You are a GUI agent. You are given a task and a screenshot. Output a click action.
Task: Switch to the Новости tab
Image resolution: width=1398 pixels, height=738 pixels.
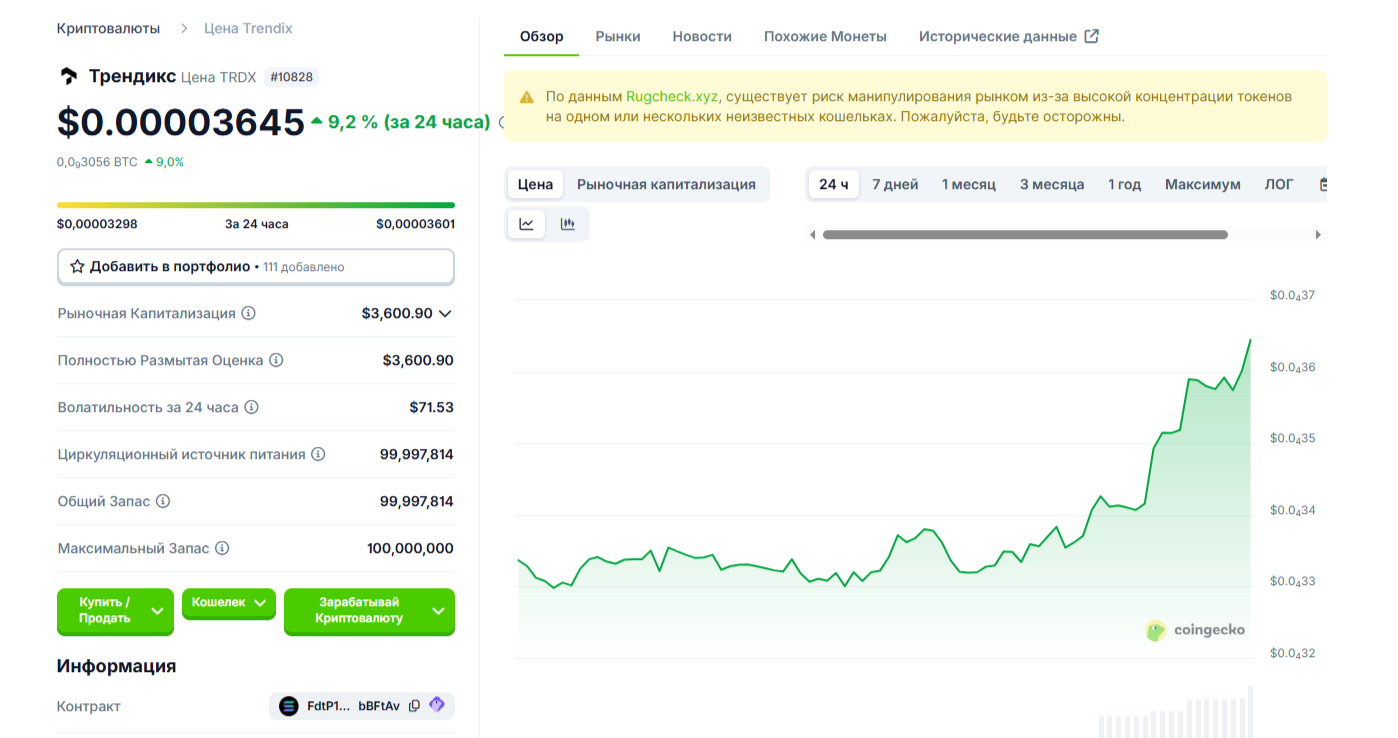[702, 36]
